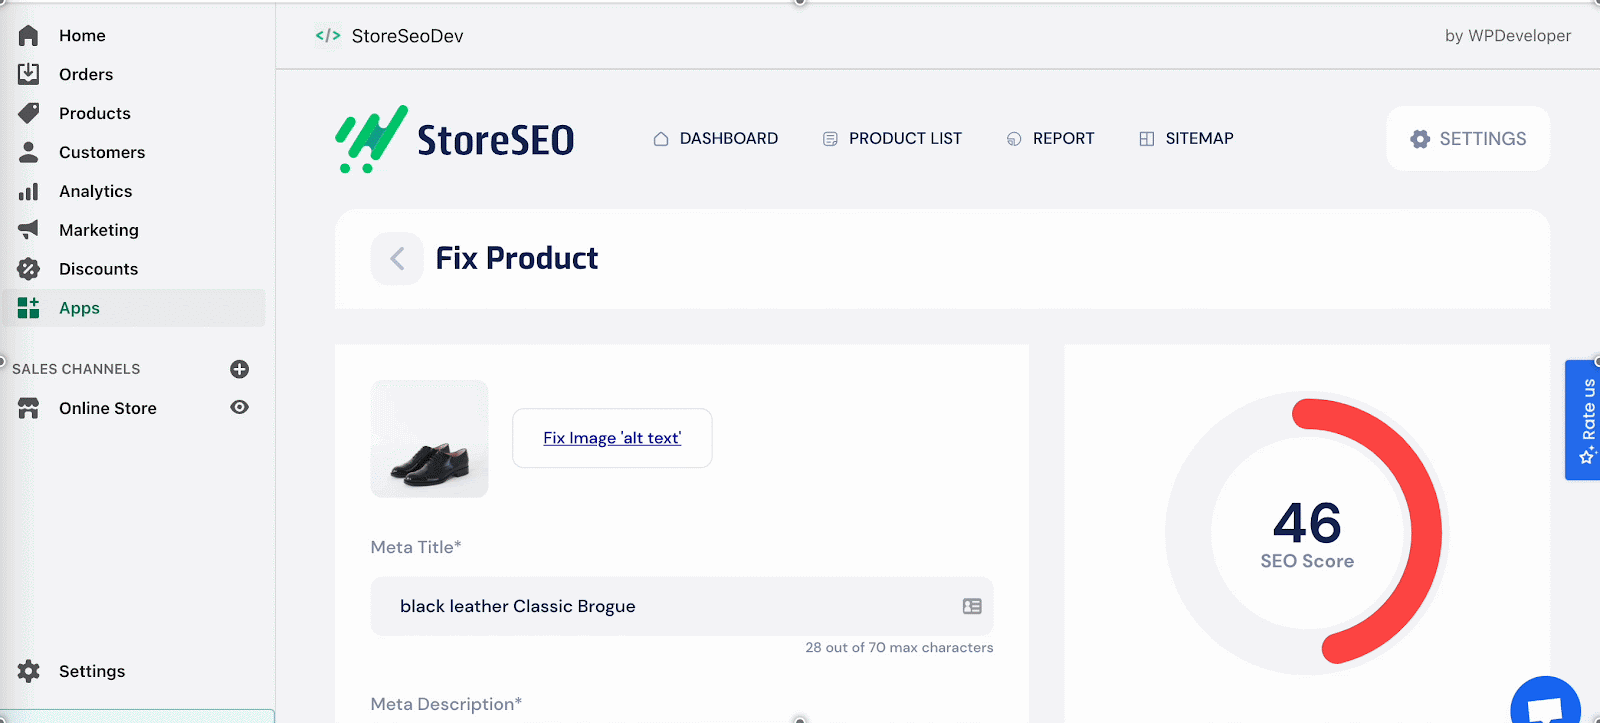Image resolution: width=1600 pixels, height=723 pixels.
Task: Select the Home menu item
Action: 82,36
